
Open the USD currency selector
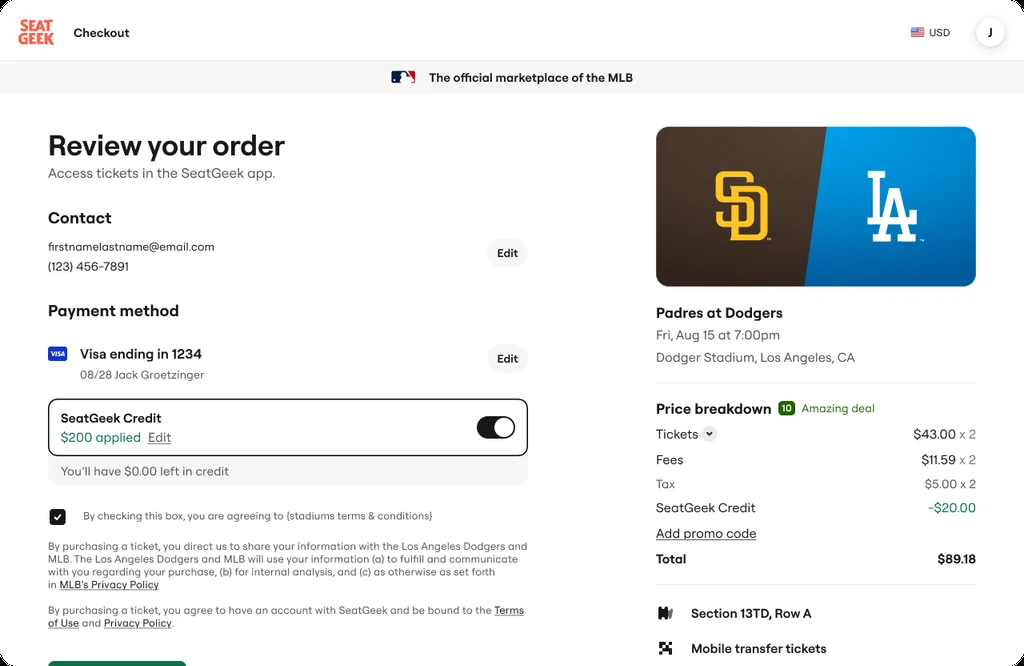click(931, 33)
